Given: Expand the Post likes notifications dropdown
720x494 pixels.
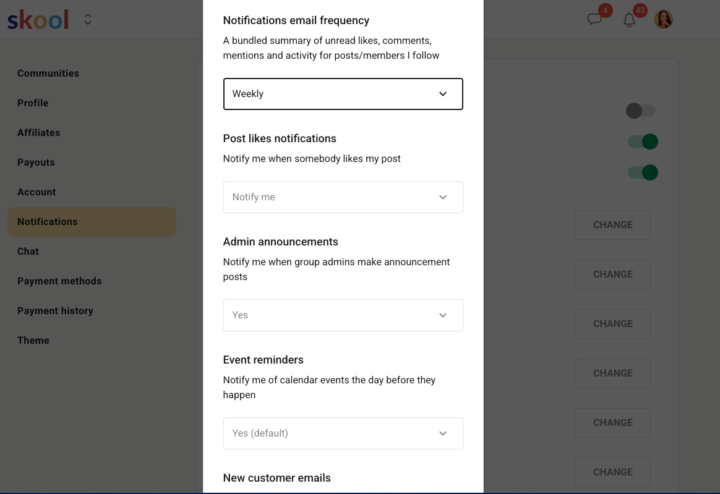Looking at the screenshot, I should coord(342,197).
